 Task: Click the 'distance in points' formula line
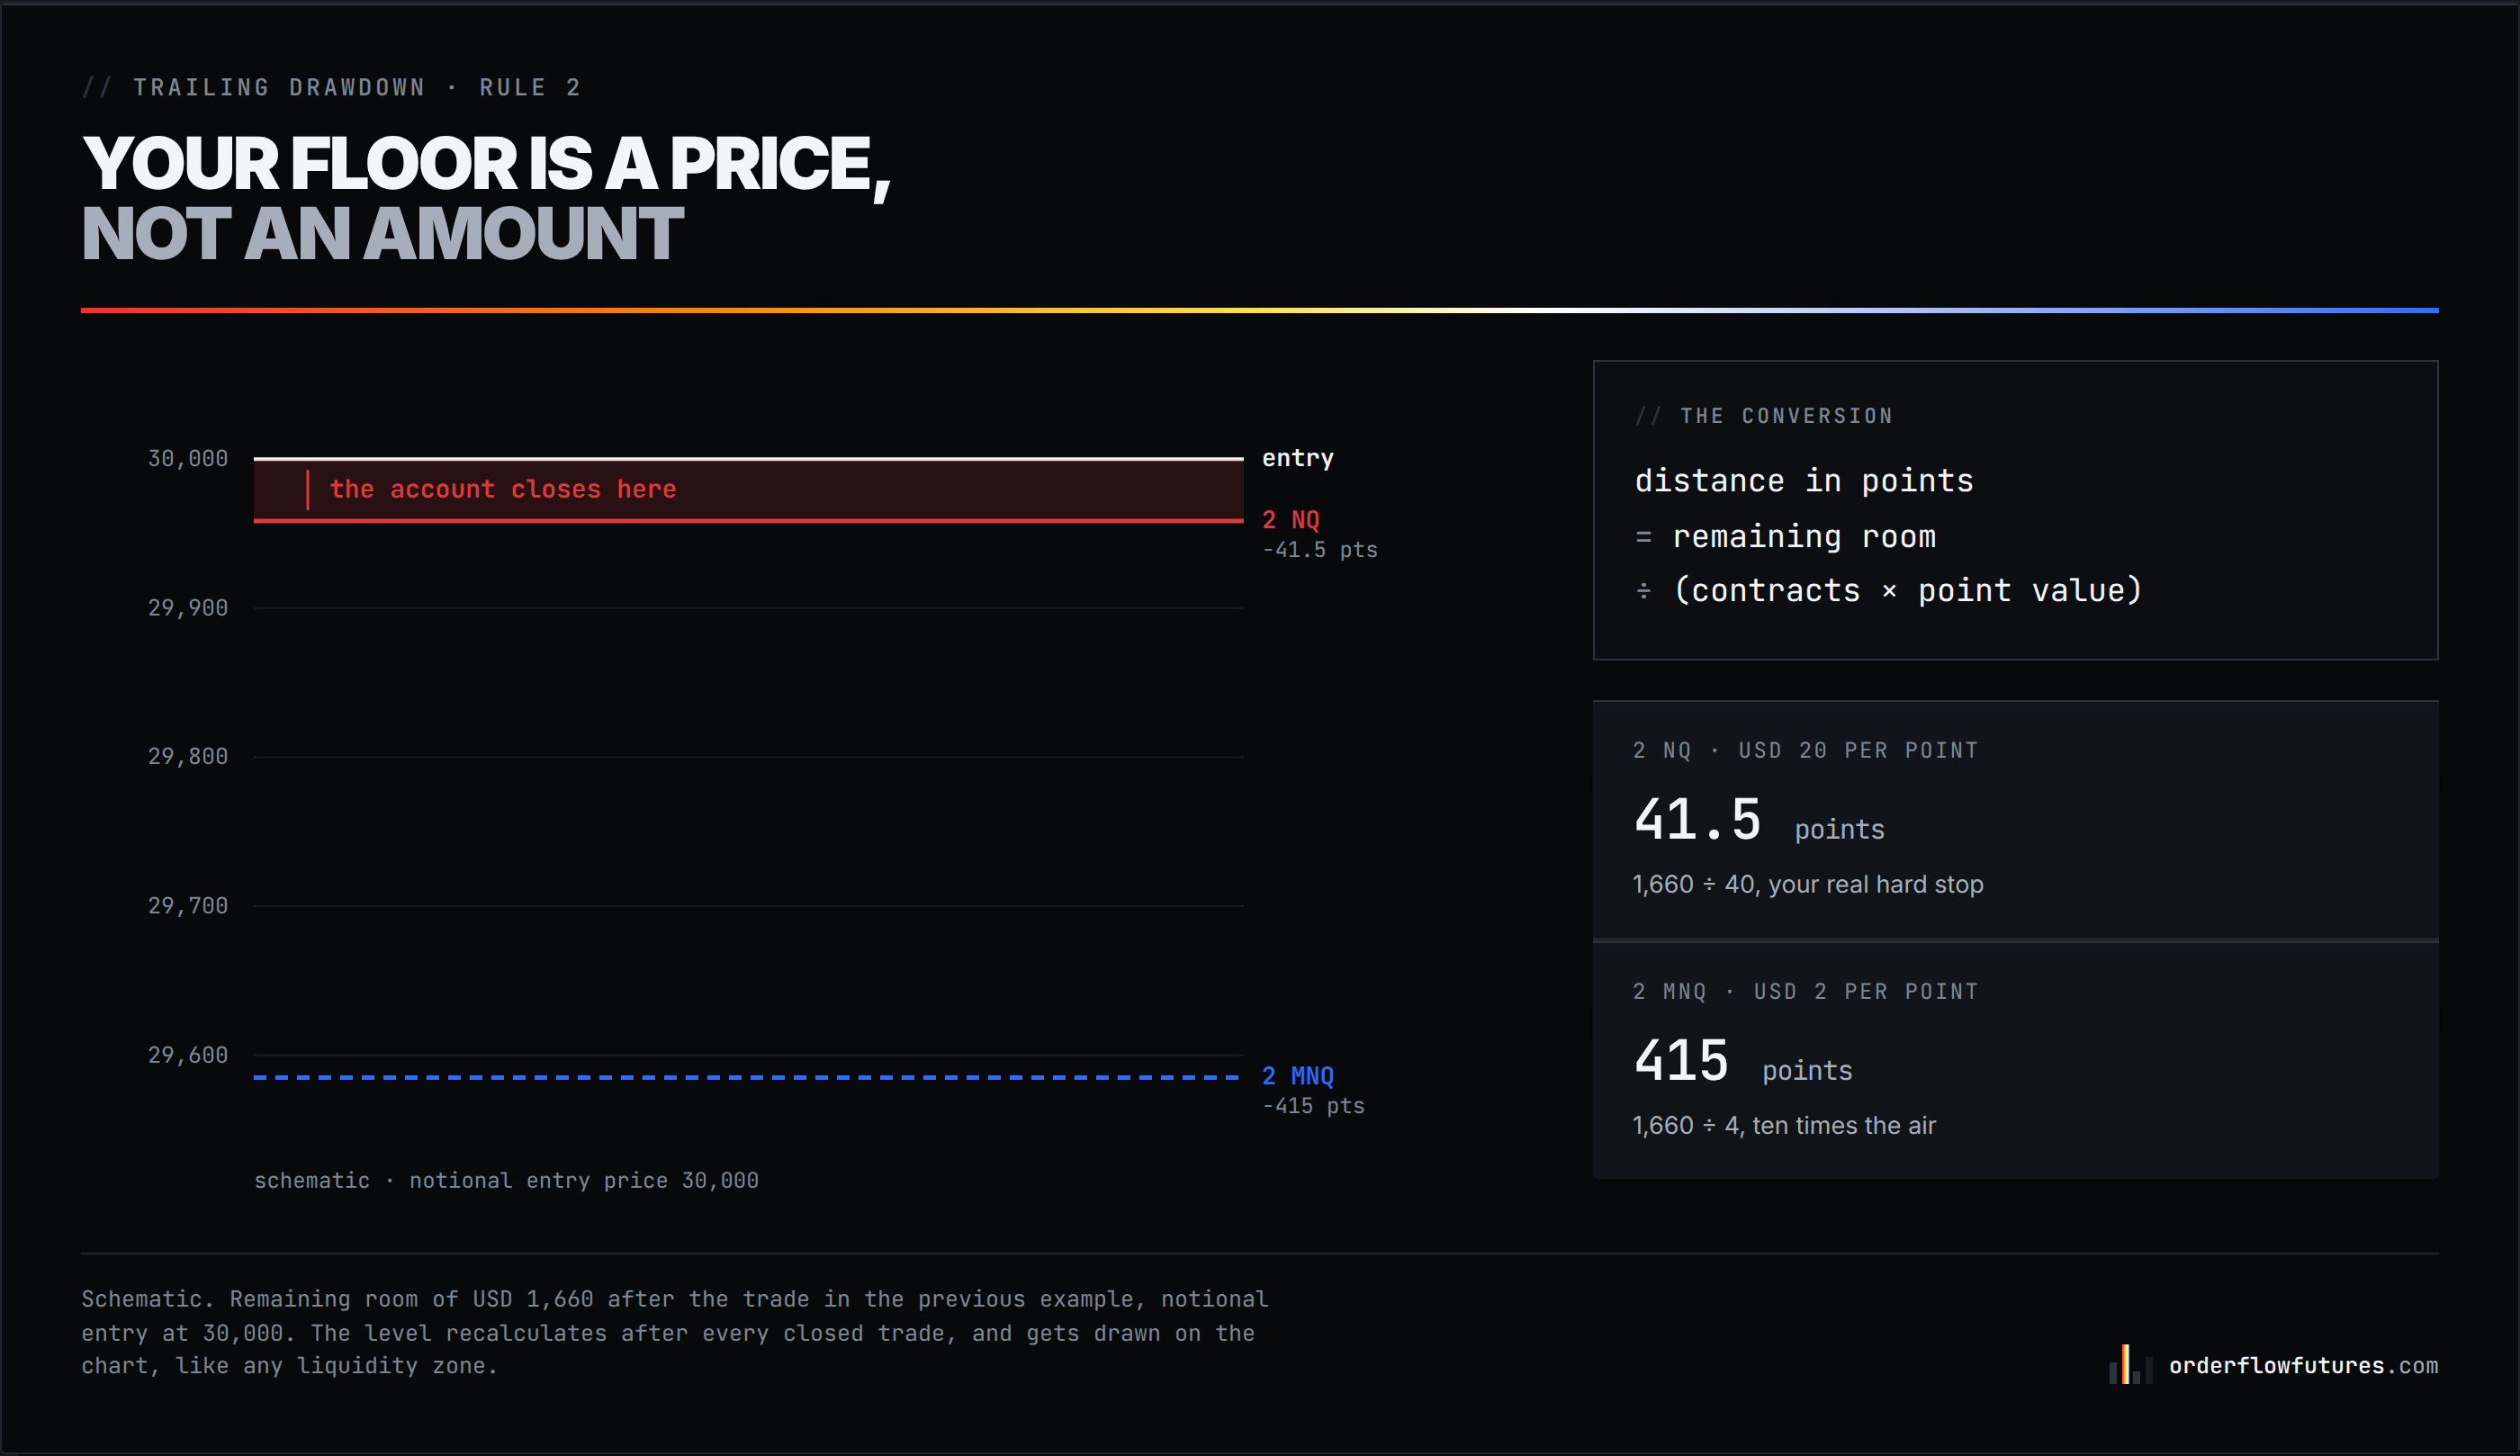pyautogui.click(x=1804, y=481)
